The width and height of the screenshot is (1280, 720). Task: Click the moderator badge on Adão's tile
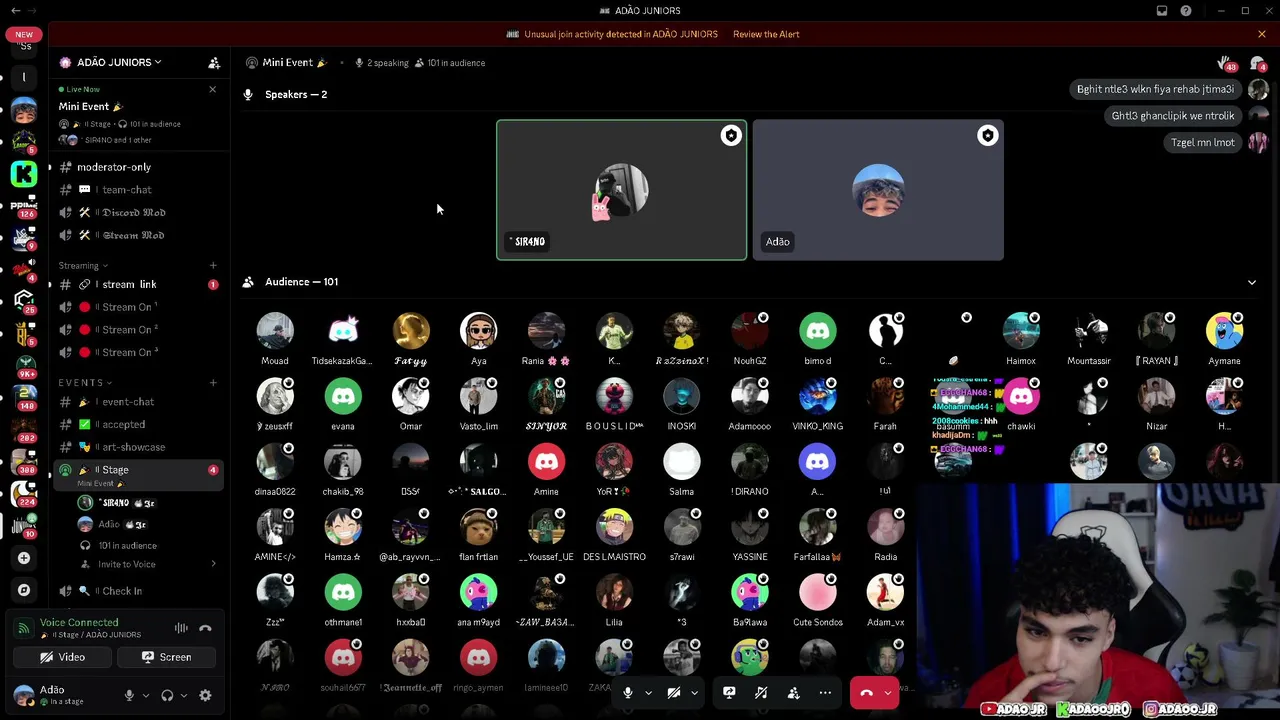(x=987, y=136)
